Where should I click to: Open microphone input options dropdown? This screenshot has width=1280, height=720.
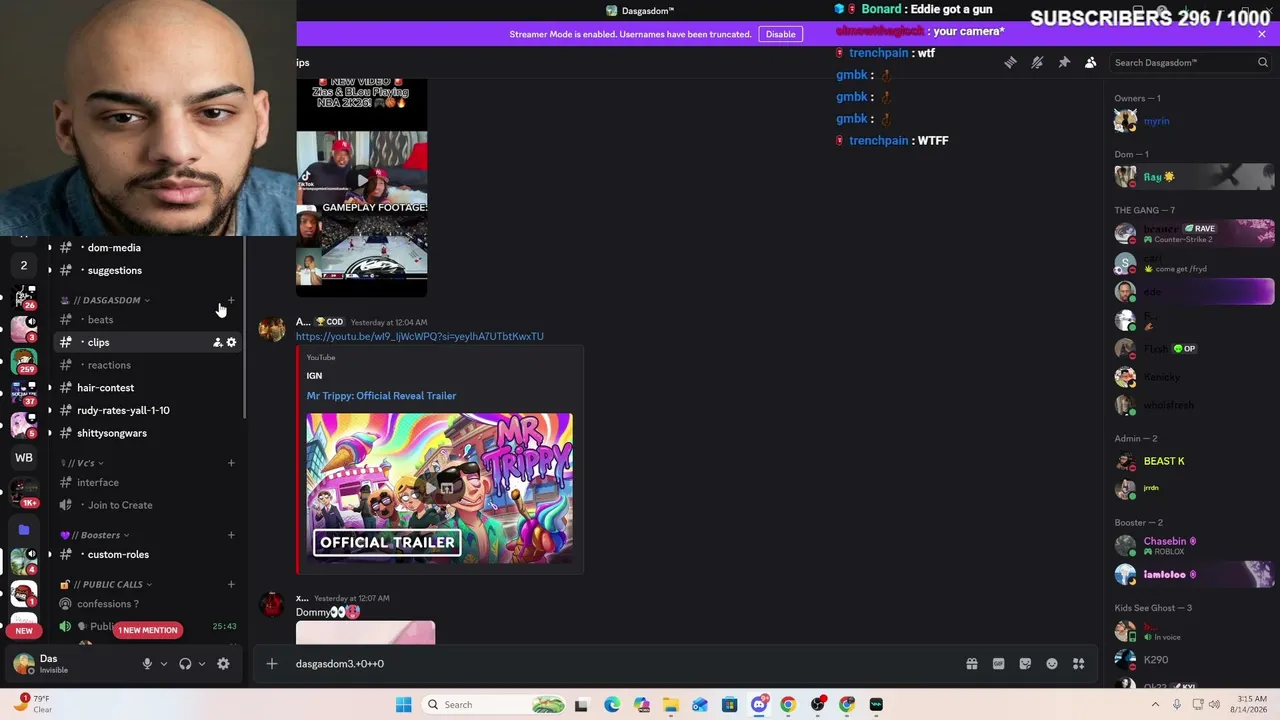(164, 664)
